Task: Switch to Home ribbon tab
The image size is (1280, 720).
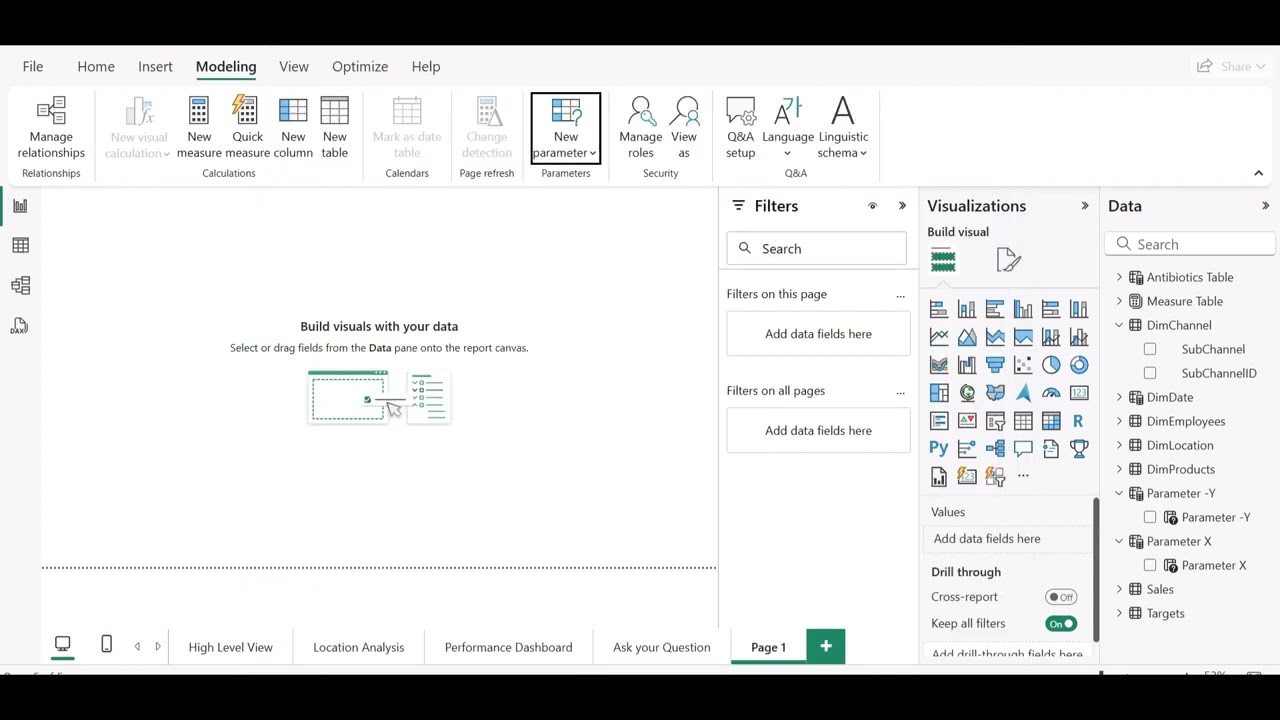Action: coord(96,66)
